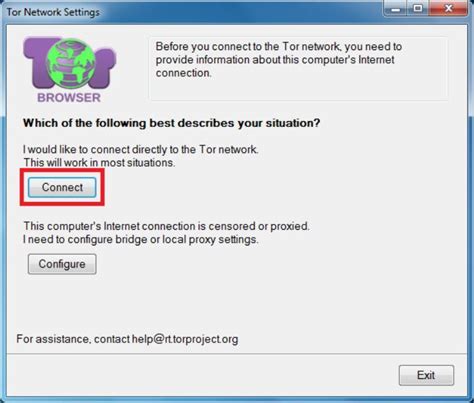The image size is (474, 403).
Task: Click the purple BROWSER label under logo
Action: (x=69, y=98)
